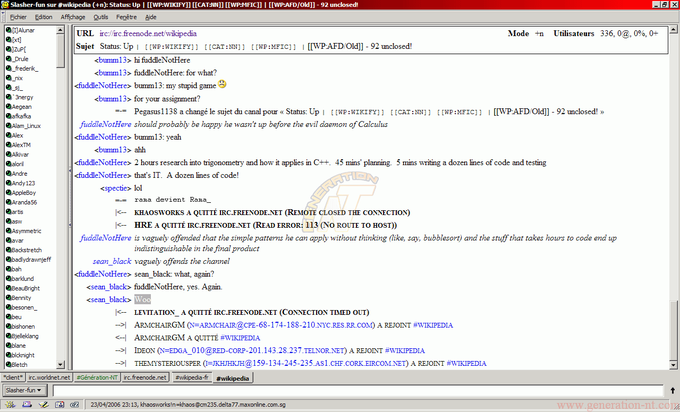
Task: Collapse the user list using the splitter grippy
Action: pos(69,197)
